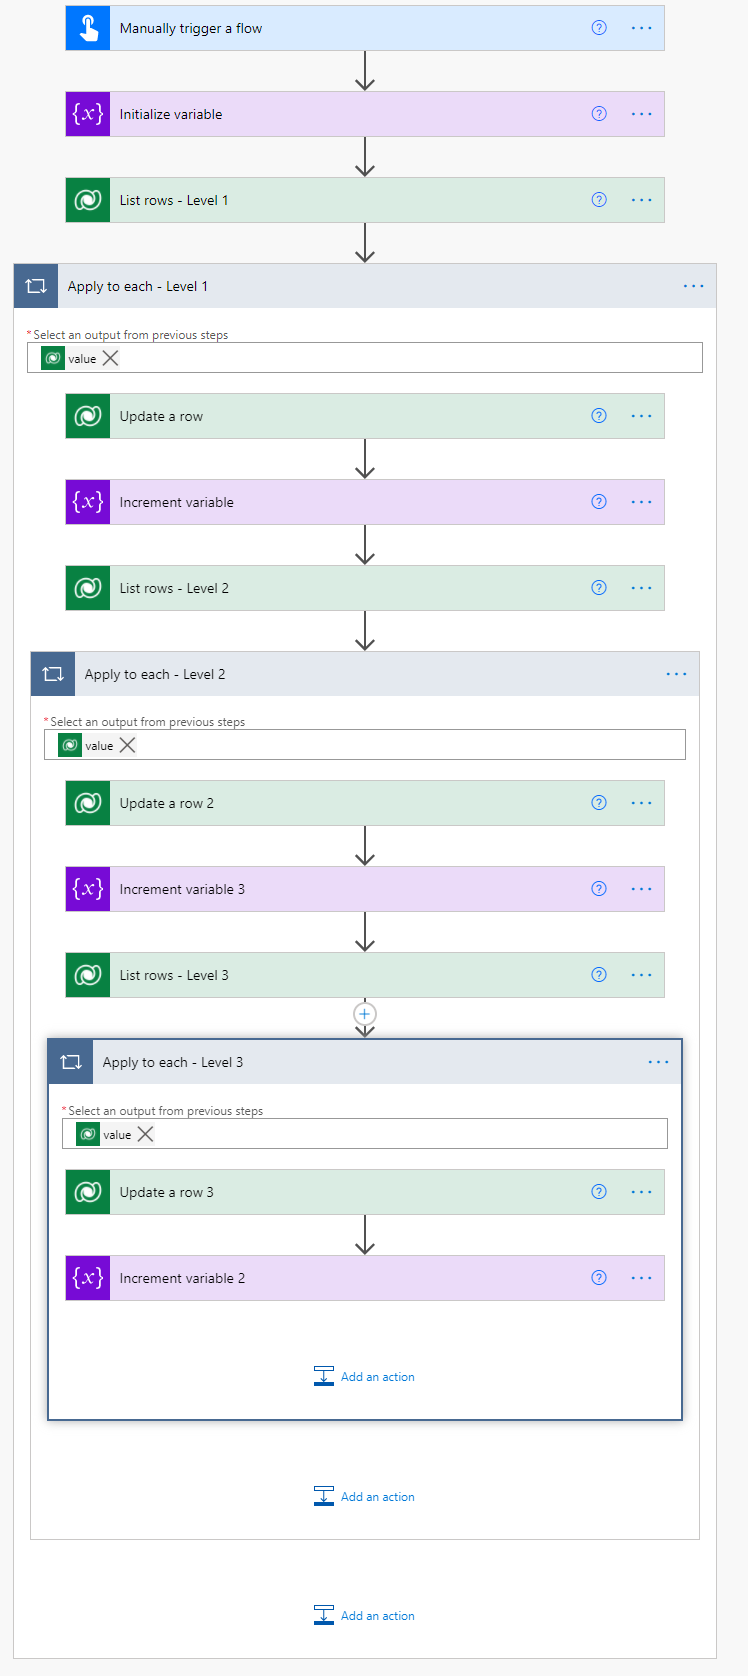Click the Increment variable curly-brace icon
The image size is (748, 1676).
(x=88, y=502)
